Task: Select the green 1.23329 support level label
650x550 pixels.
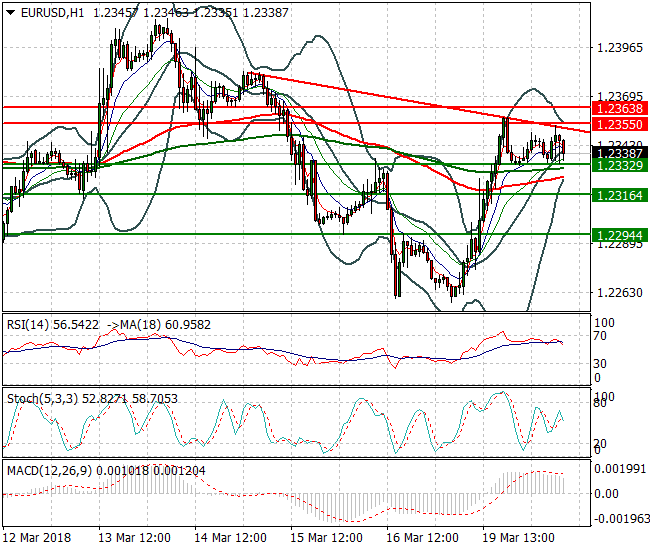Action: click(x=620, y=166)
